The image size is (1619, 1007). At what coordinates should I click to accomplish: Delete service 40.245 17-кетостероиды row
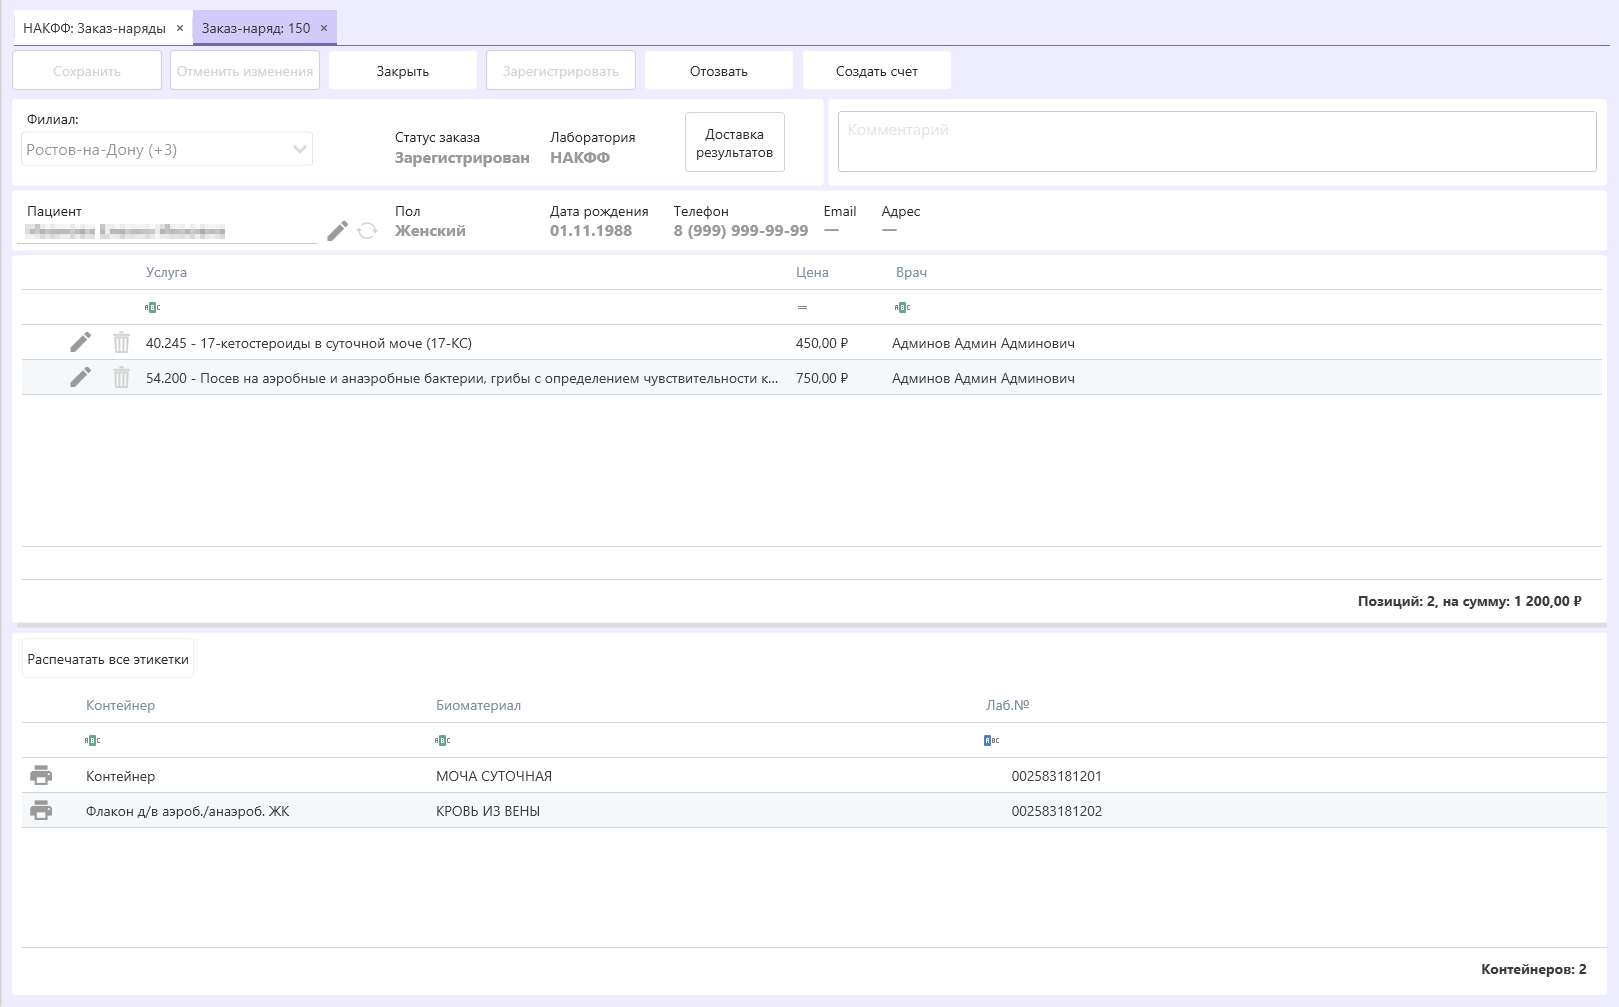click(x=121, y=343)
